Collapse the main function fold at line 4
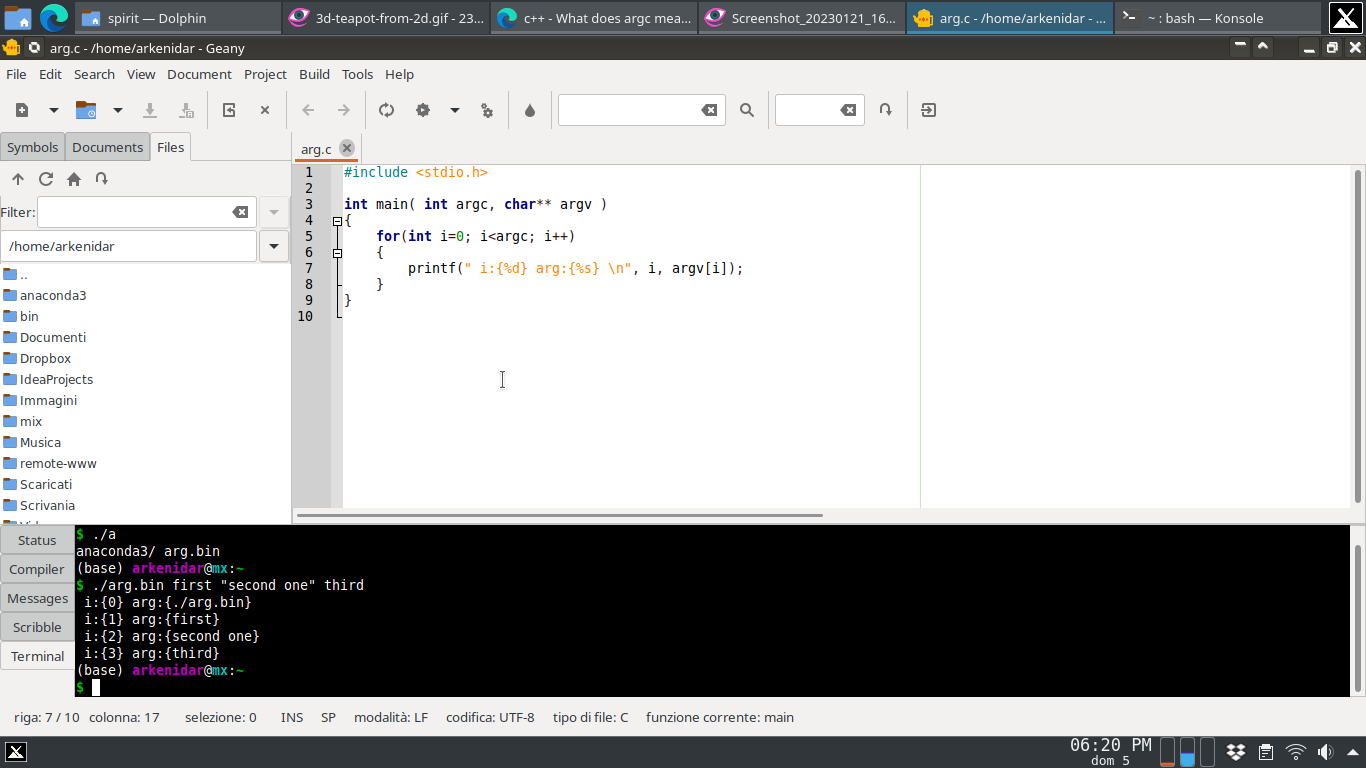The image size is (1366, 768). [x=337, y=221]
